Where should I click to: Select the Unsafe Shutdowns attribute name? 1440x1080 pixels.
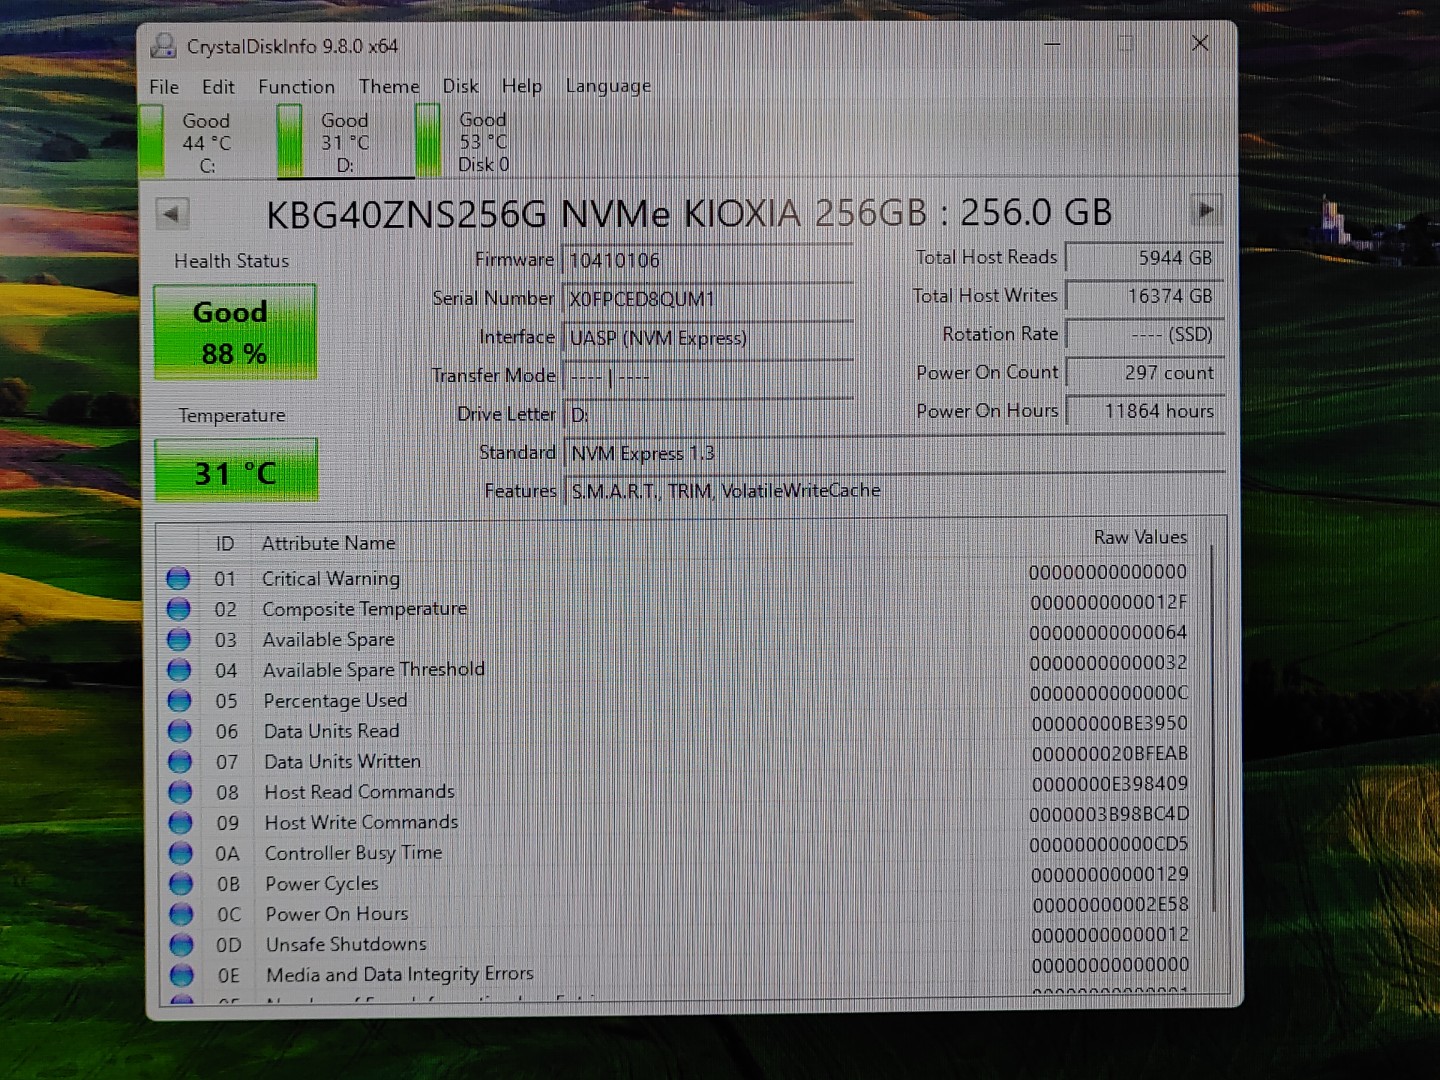346,944
